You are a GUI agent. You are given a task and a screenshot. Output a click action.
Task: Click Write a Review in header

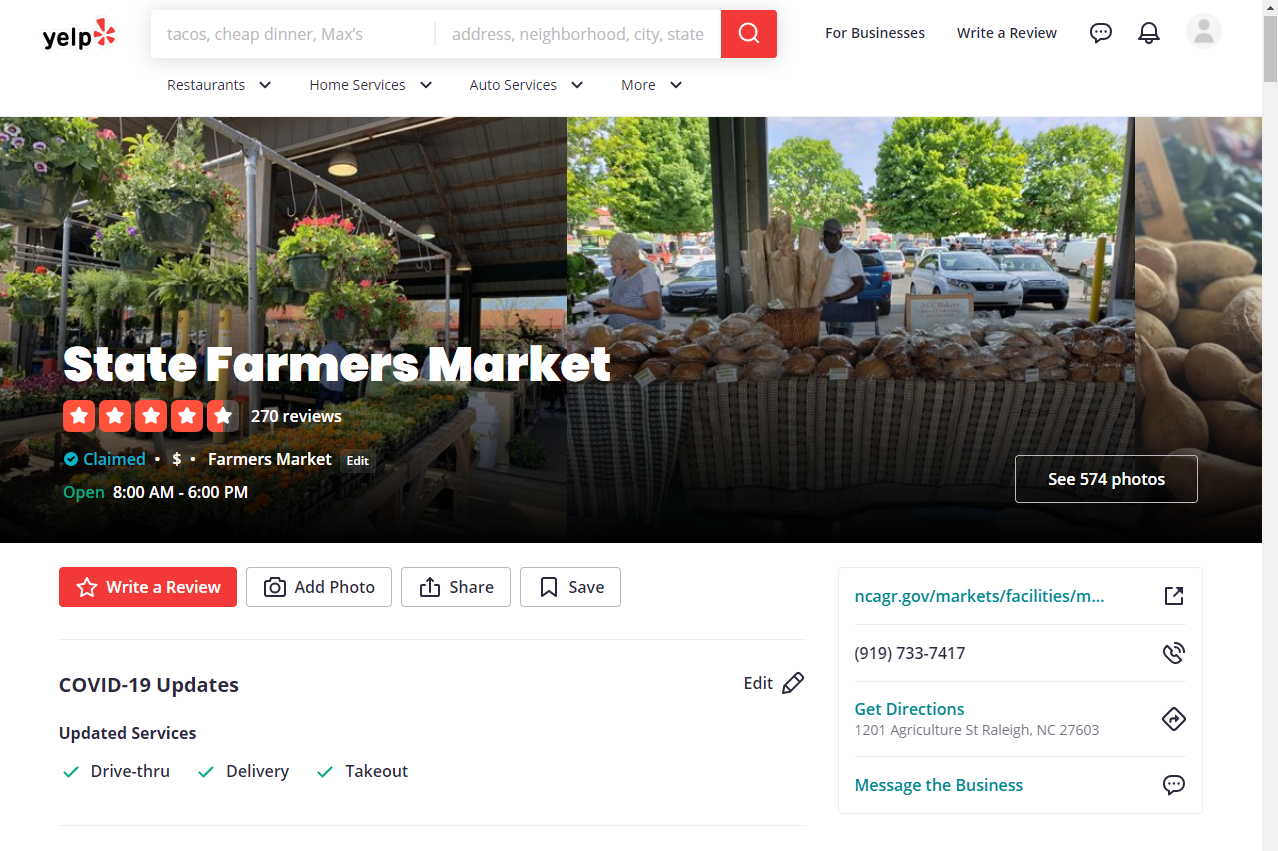[x=1007, y=33]
